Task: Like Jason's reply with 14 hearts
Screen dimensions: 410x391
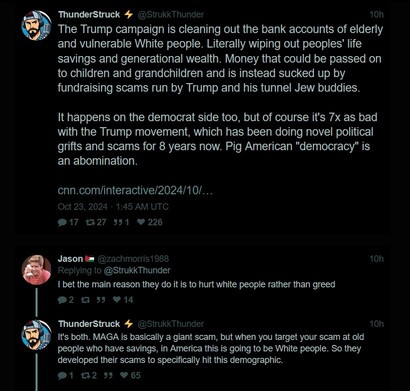Action: pyautogui.click(x=117, y=300)
